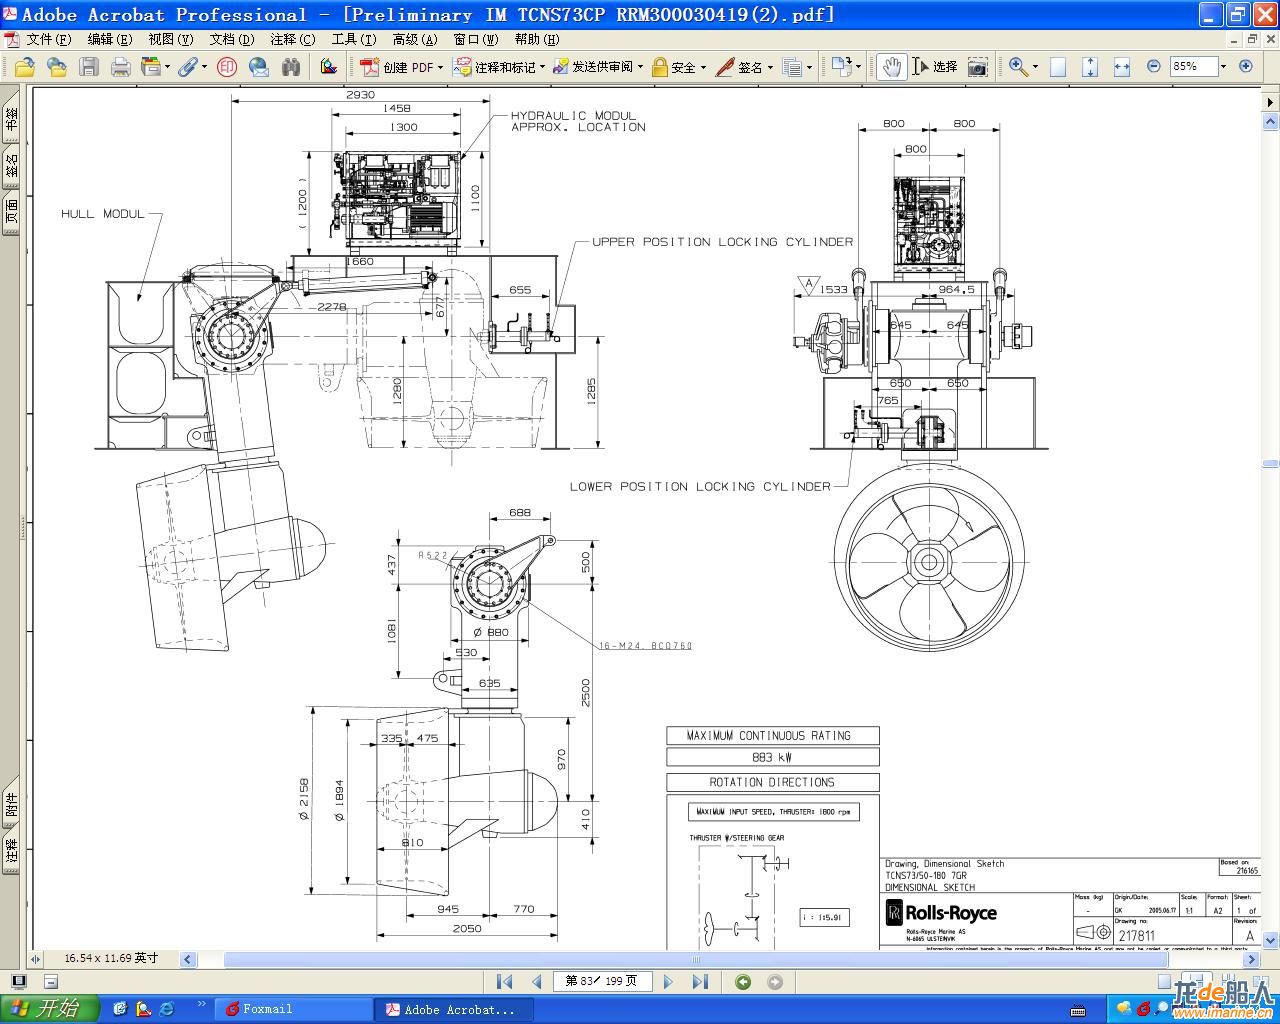Open the 高级(A) menu
The image size is (1280, 1024).
click(x=415, y=39)
